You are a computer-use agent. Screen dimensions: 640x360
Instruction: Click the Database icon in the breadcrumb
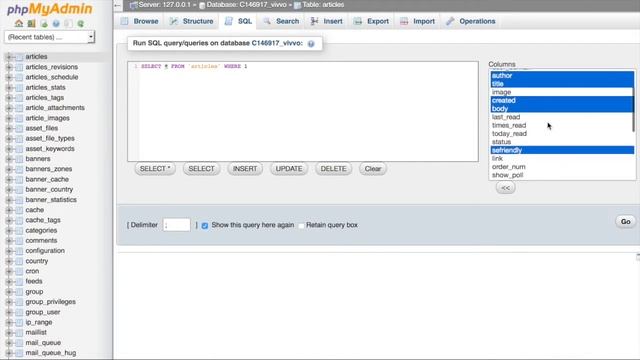[202, 5]
